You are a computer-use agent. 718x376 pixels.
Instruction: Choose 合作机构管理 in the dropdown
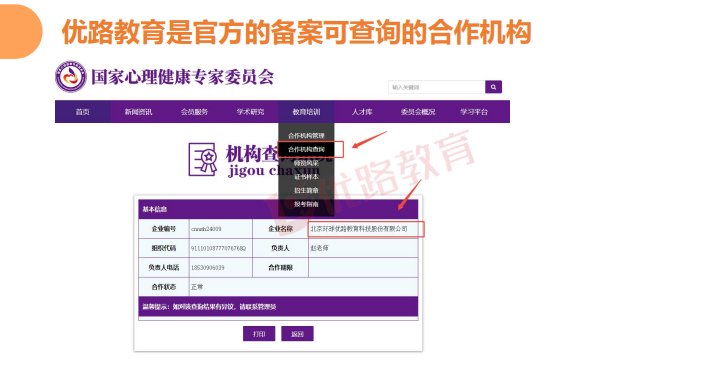click(x=306, y=136)
